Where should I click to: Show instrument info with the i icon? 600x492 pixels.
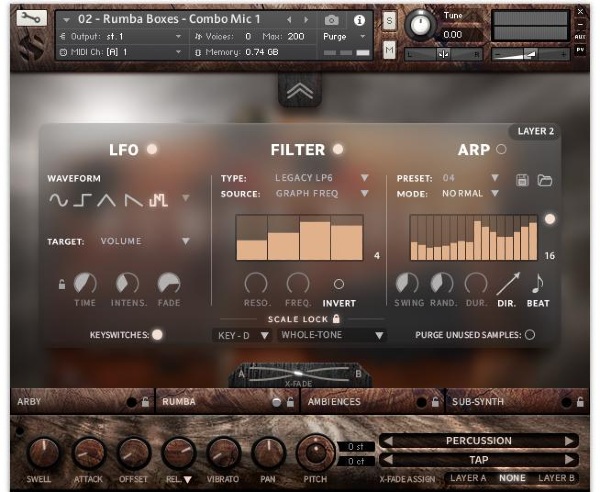359,20
